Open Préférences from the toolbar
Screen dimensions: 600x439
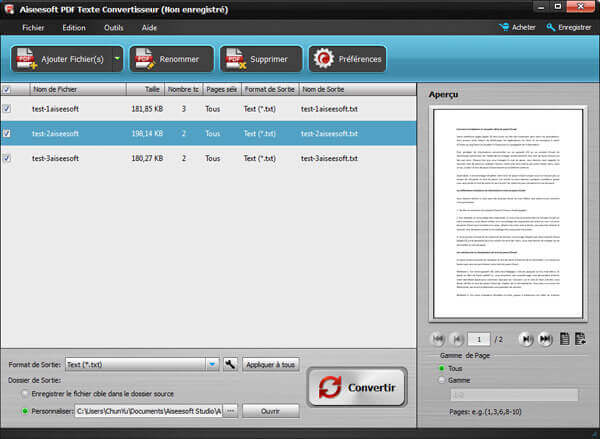(x=347, y=59)
